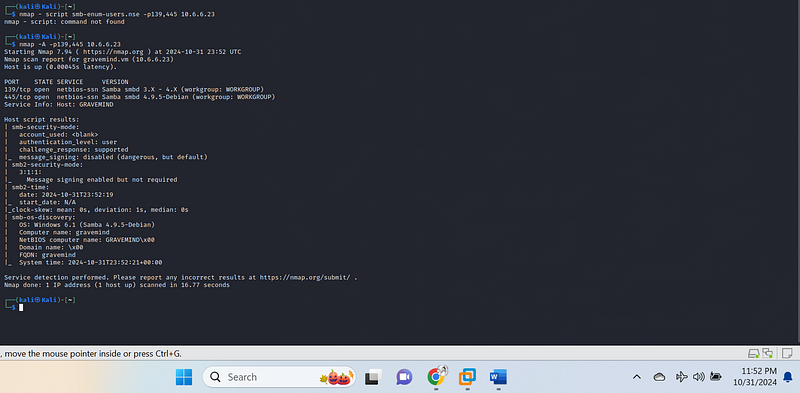Click the airplane mode tray icon
The width and height of the screenshot is (800, 393).
pyautogui.click(x=681, y=377)
